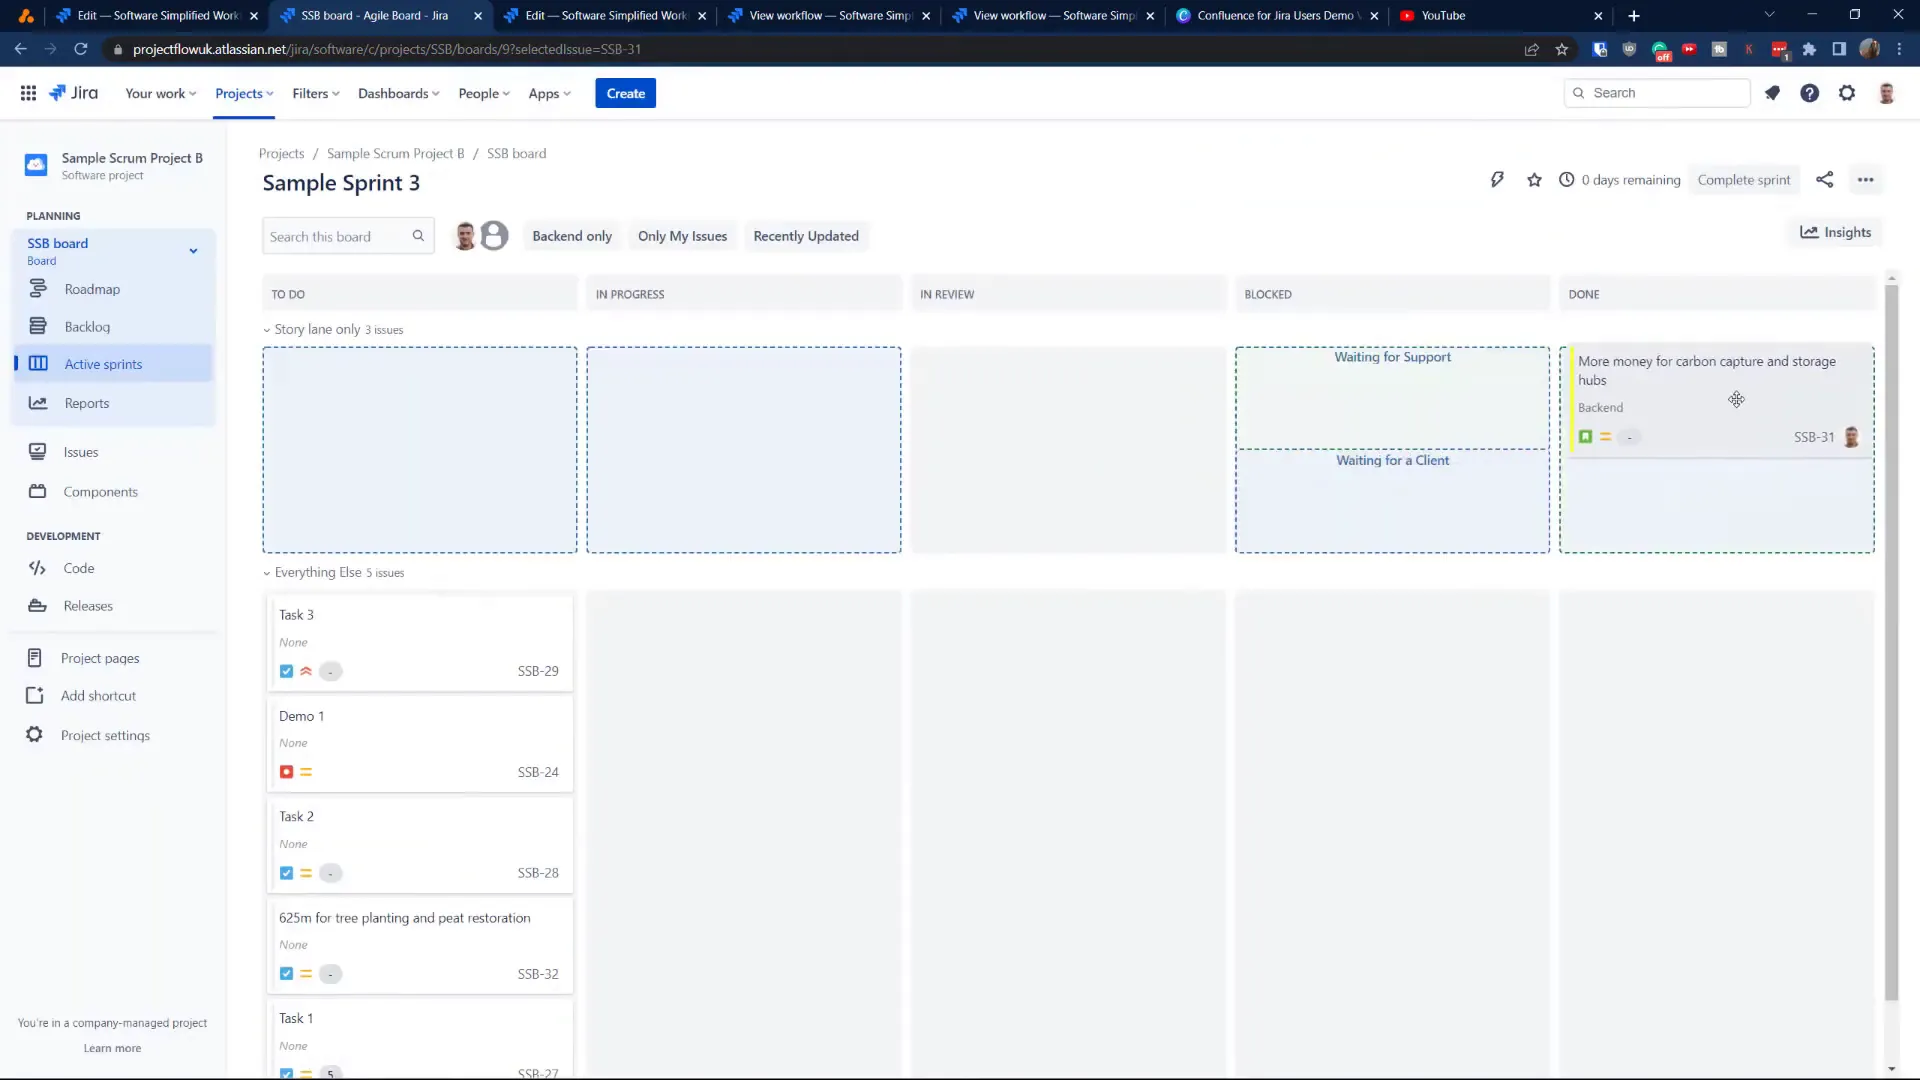Open a new browser tab
Image resolution: width=1920 pixels, height=1080 pixels.
1633,16
